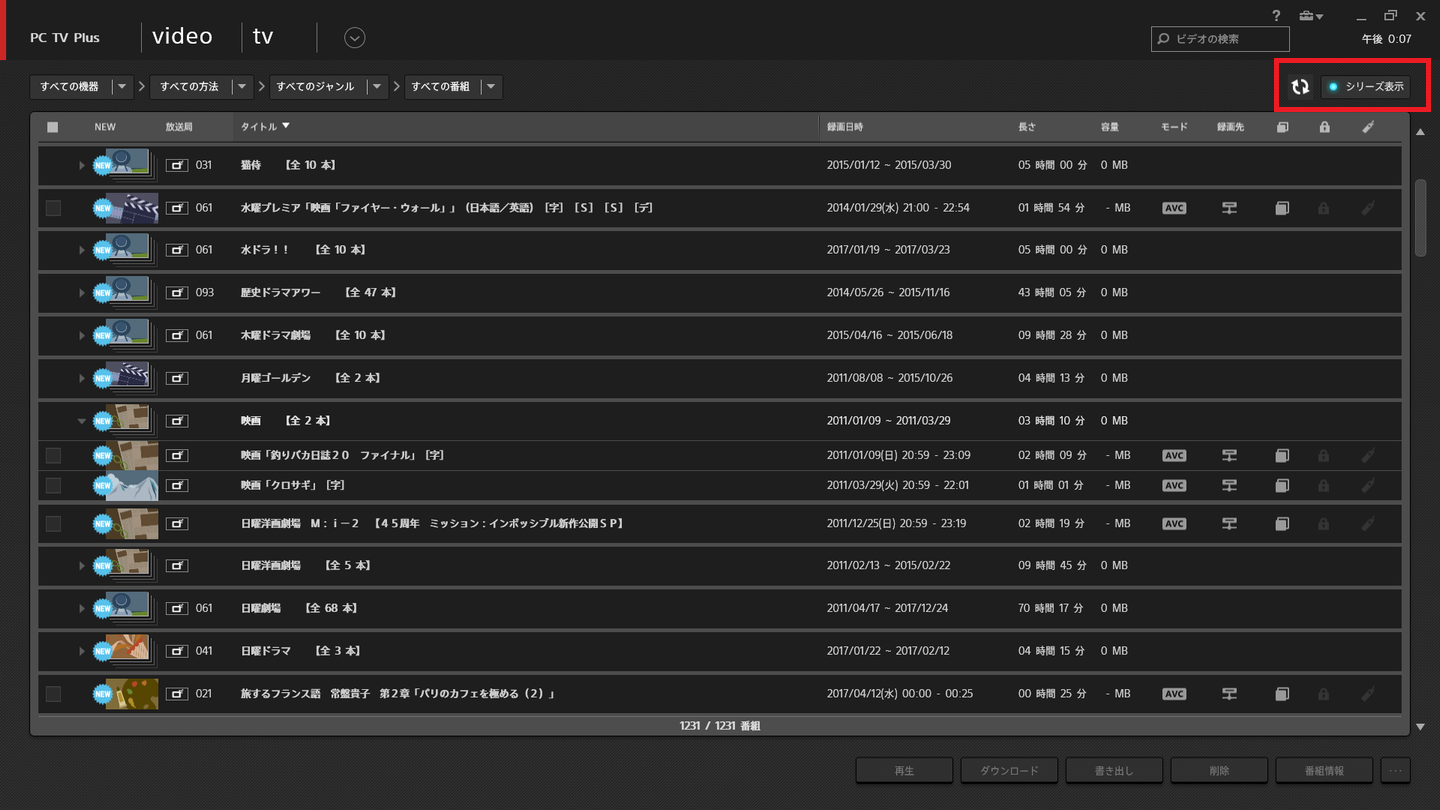Open the Help question mark icon
The height and width of the screenshot is (810, 1440).
[1276, 15]
